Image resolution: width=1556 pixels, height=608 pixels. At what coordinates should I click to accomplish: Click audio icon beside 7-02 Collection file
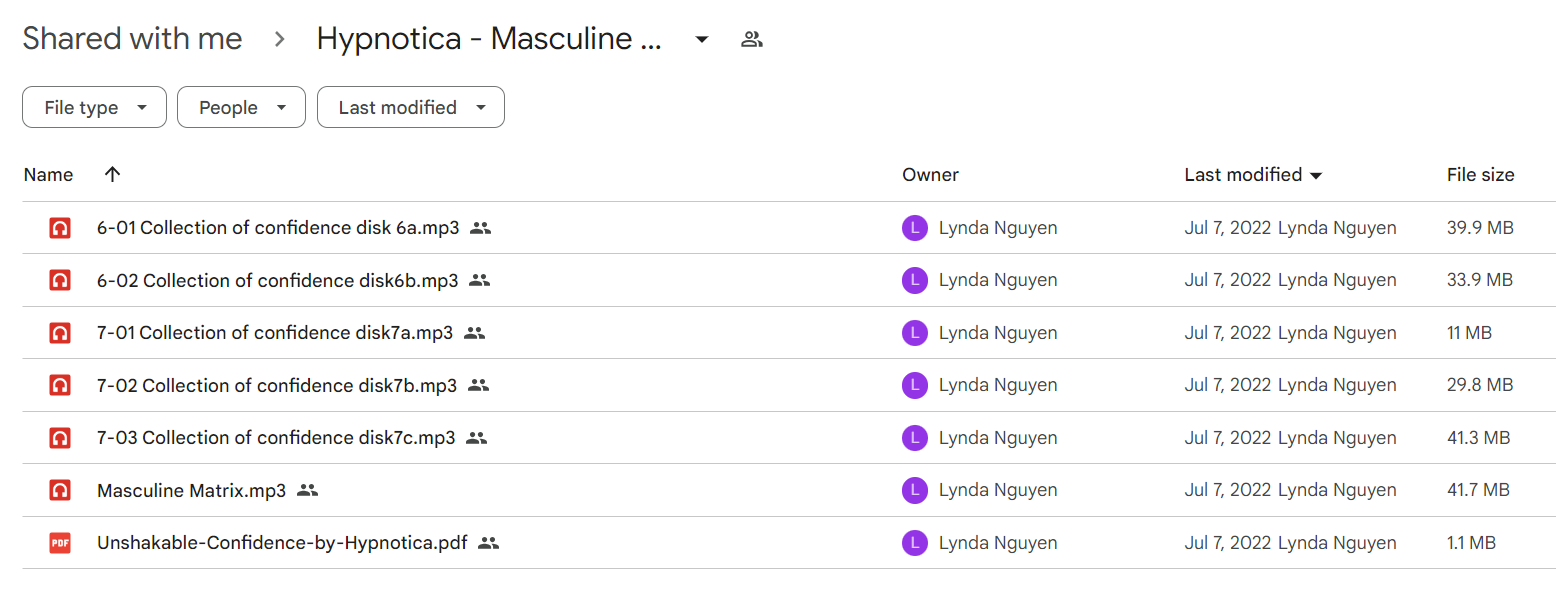click(60, 385)
